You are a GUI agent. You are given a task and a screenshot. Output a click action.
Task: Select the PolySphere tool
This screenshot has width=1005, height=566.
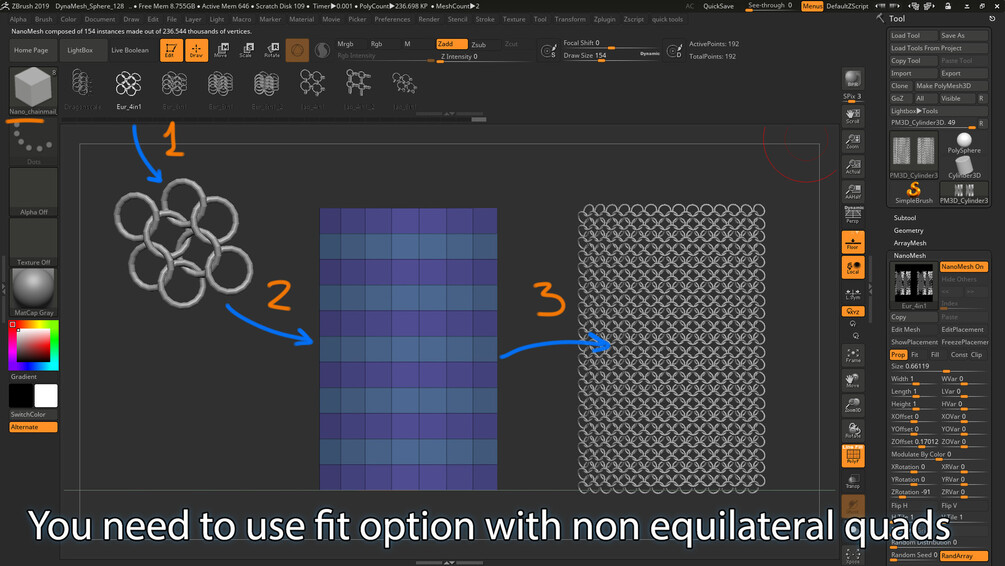pos(964,143)
